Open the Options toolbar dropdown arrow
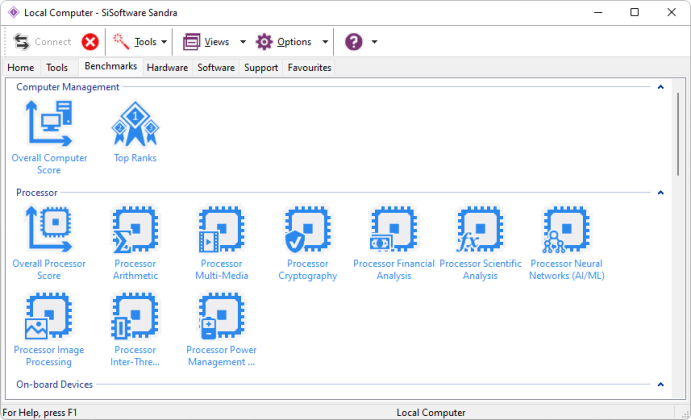691x420 pixels. [325, 42]
